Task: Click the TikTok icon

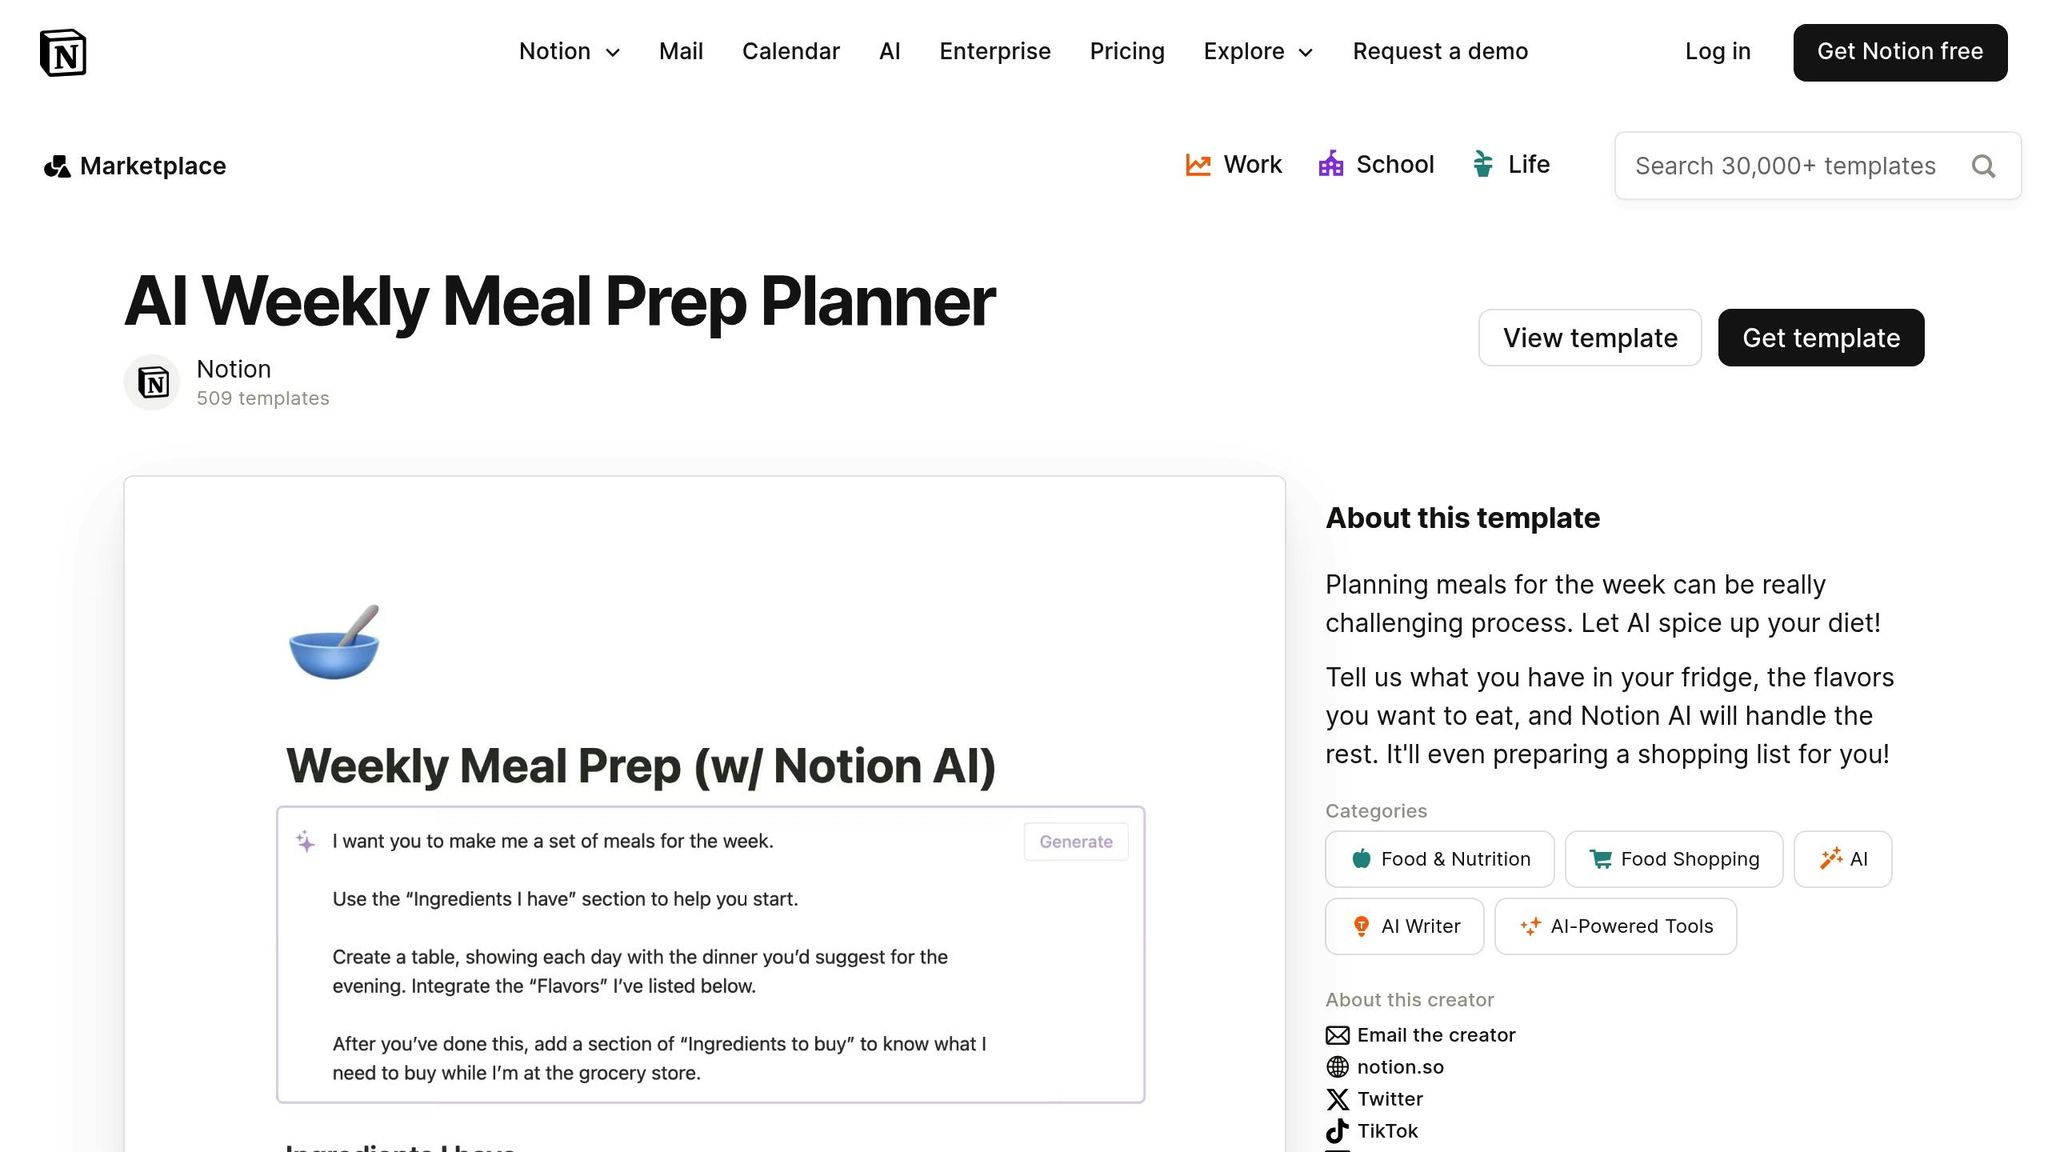Action: 1337,1131
